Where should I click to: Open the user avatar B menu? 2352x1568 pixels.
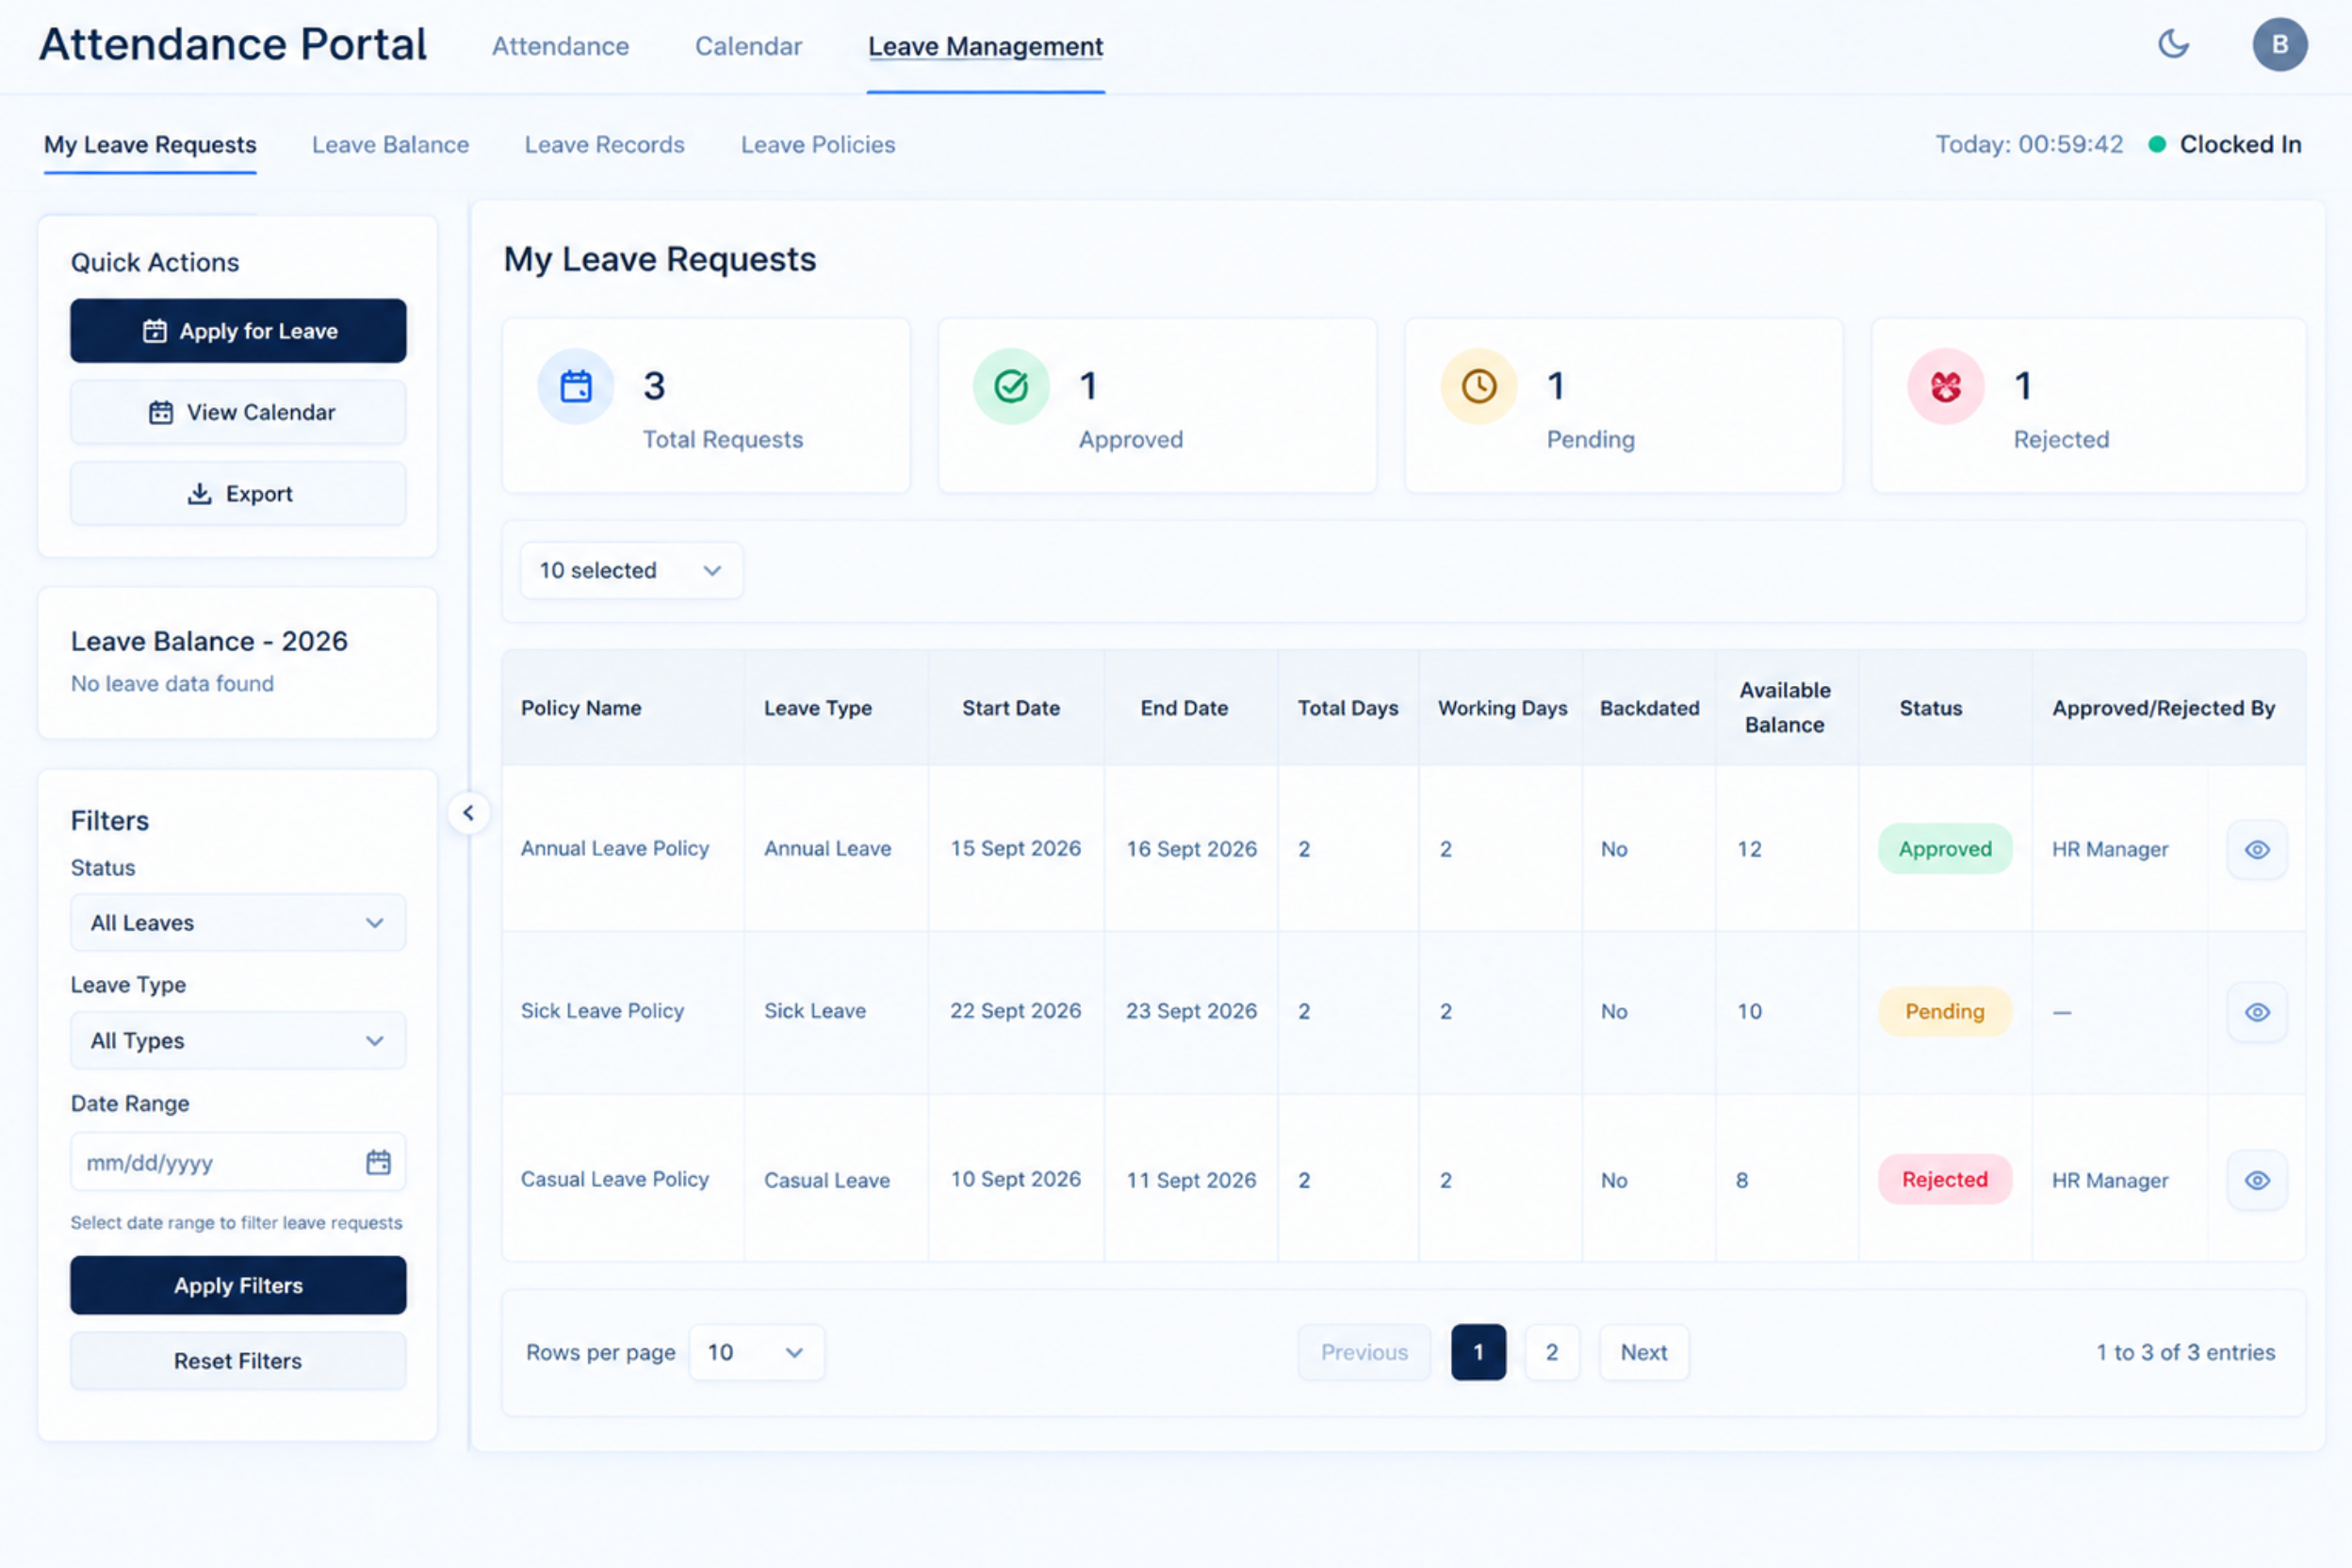tap(2279, 44)
